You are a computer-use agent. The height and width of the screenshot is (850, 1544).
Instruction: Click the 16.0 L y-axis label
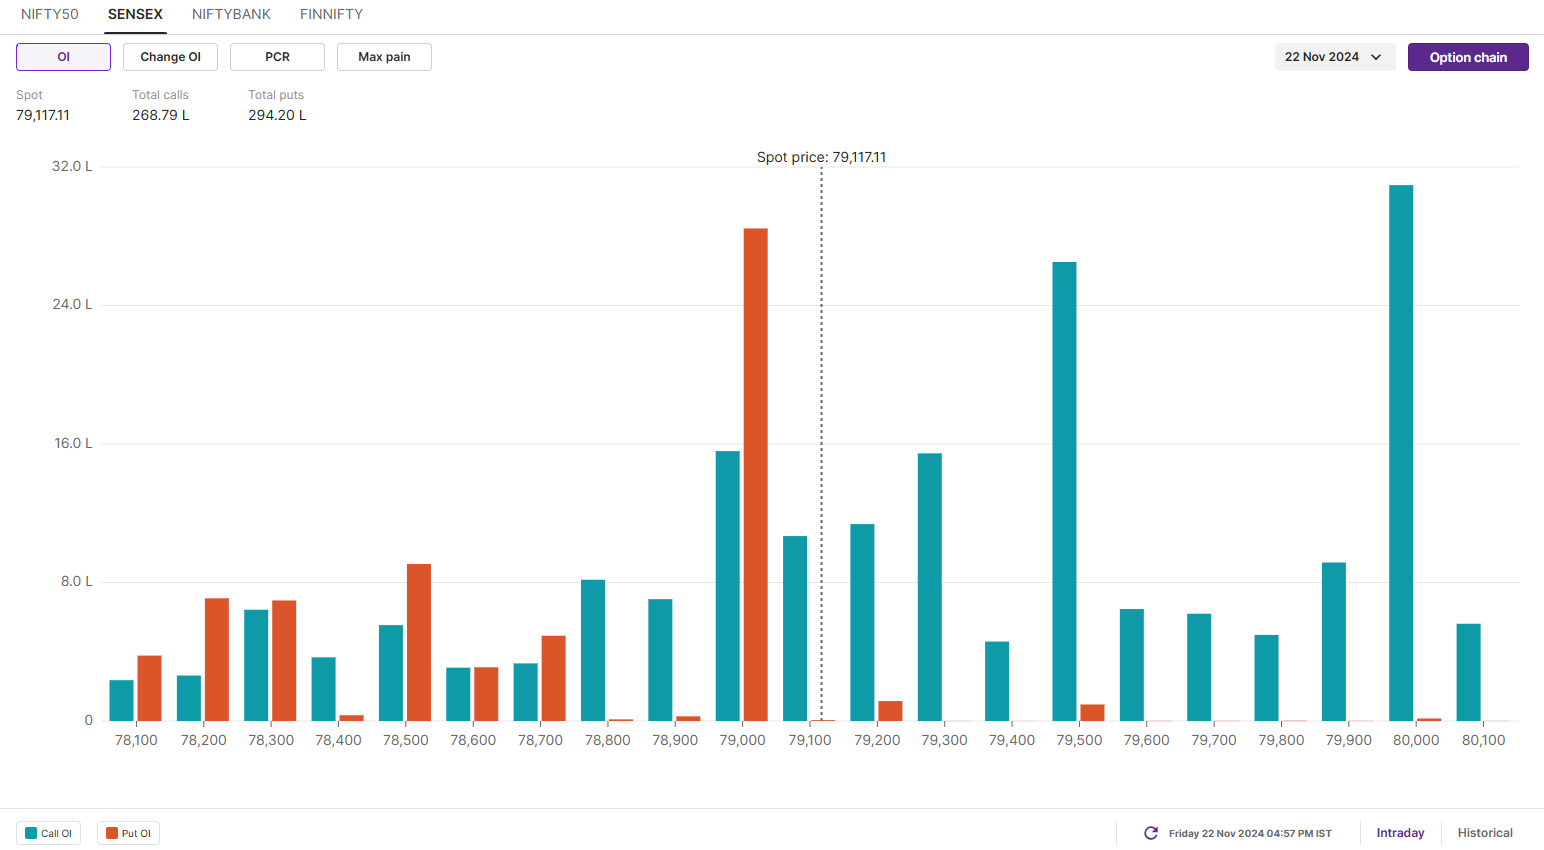pos(73,443)
